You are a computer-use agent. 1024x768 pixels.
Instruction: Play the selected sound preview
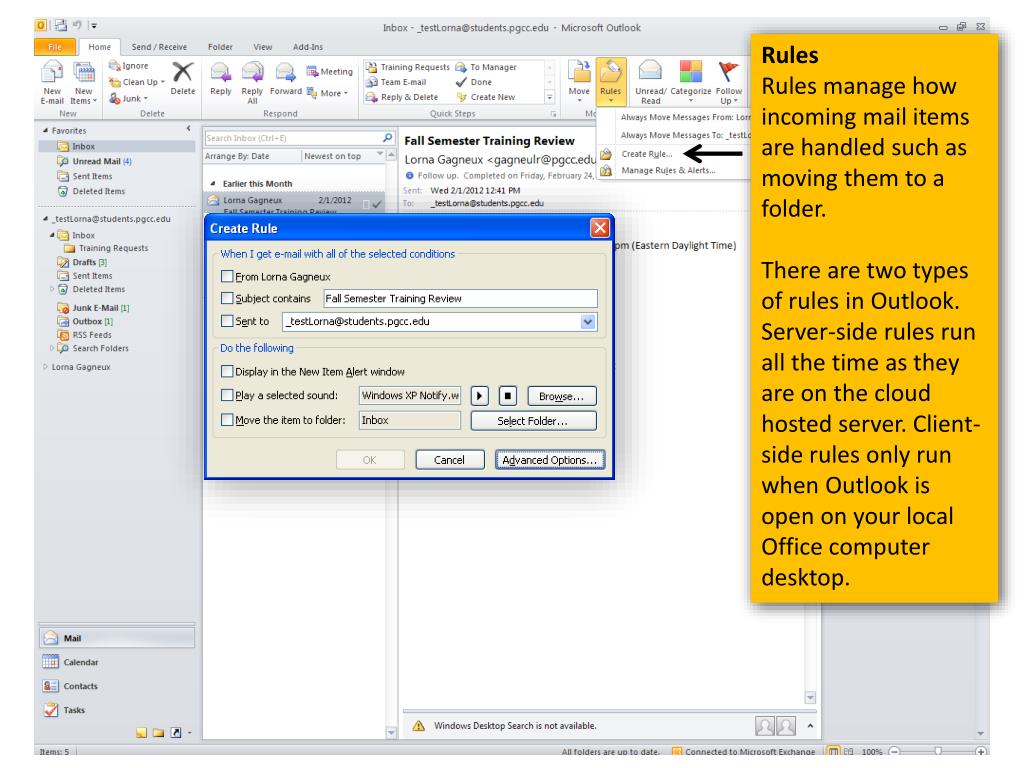[x=479, y=396]
